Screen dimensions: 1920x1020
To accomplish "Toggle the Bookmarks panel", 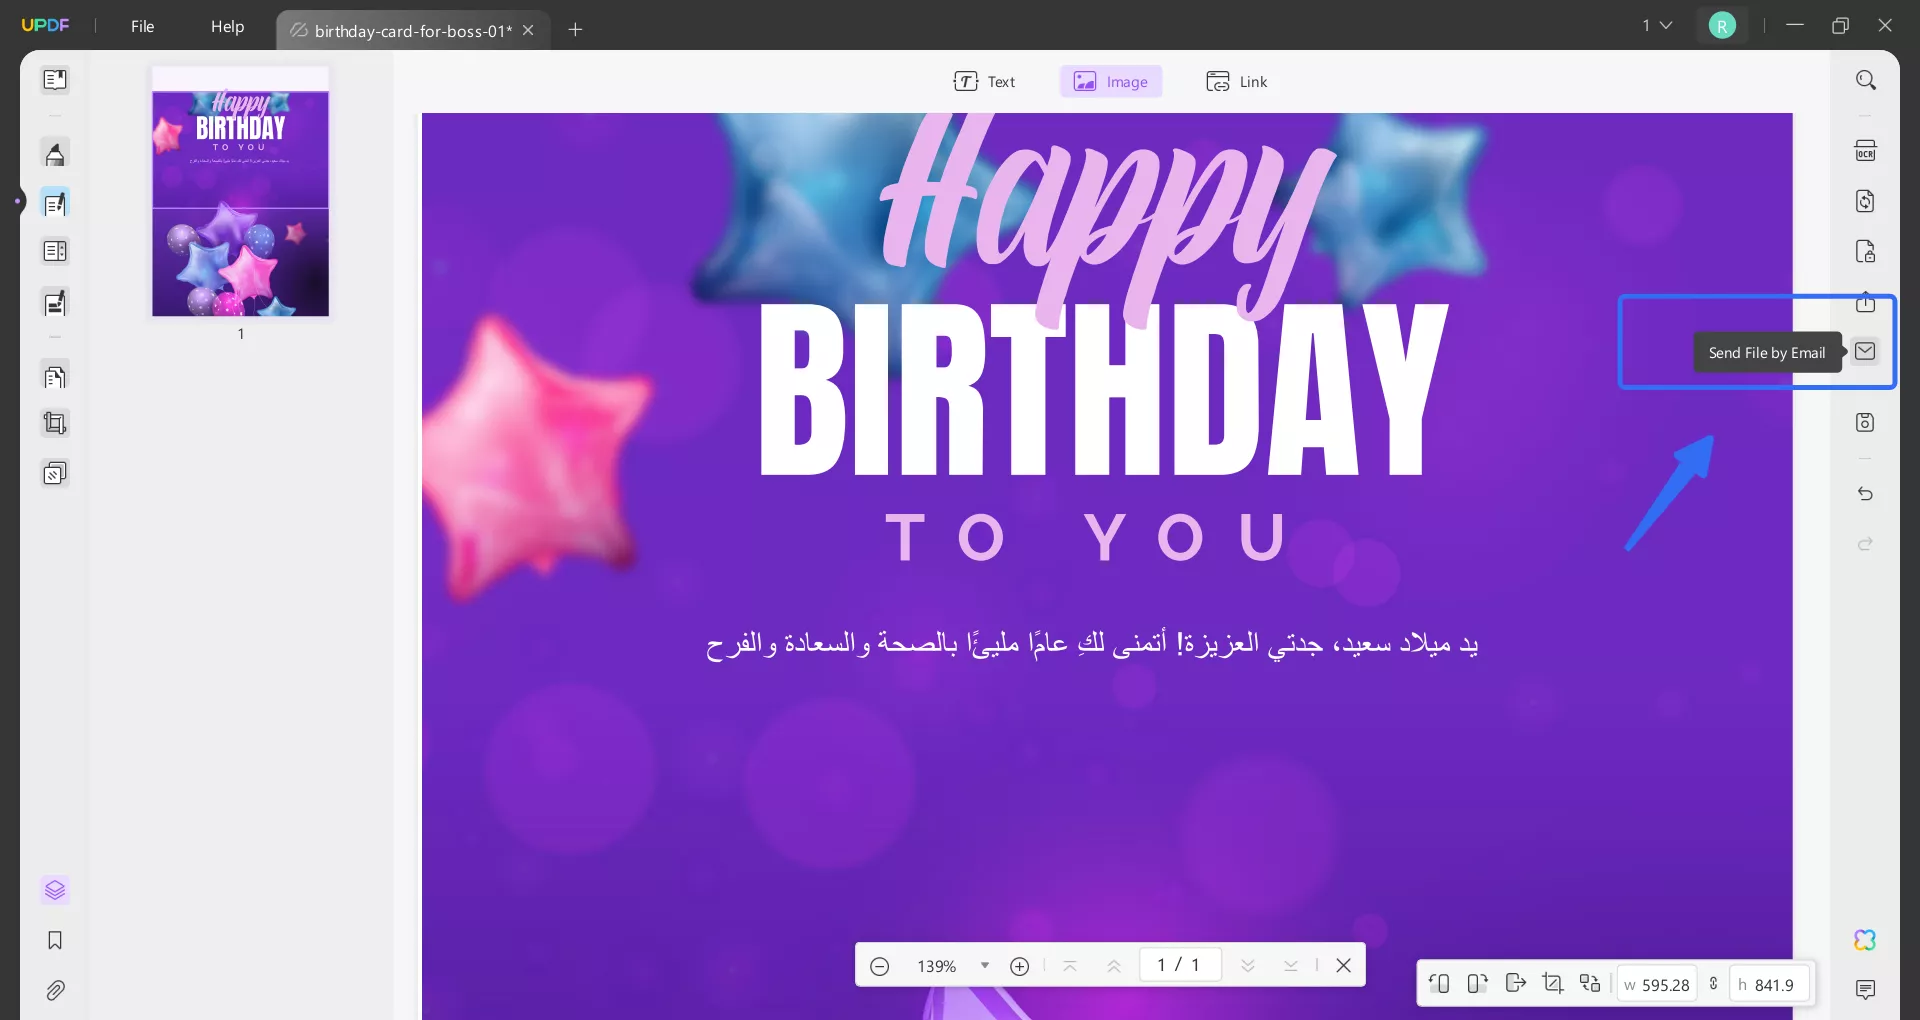I will 56,941.
